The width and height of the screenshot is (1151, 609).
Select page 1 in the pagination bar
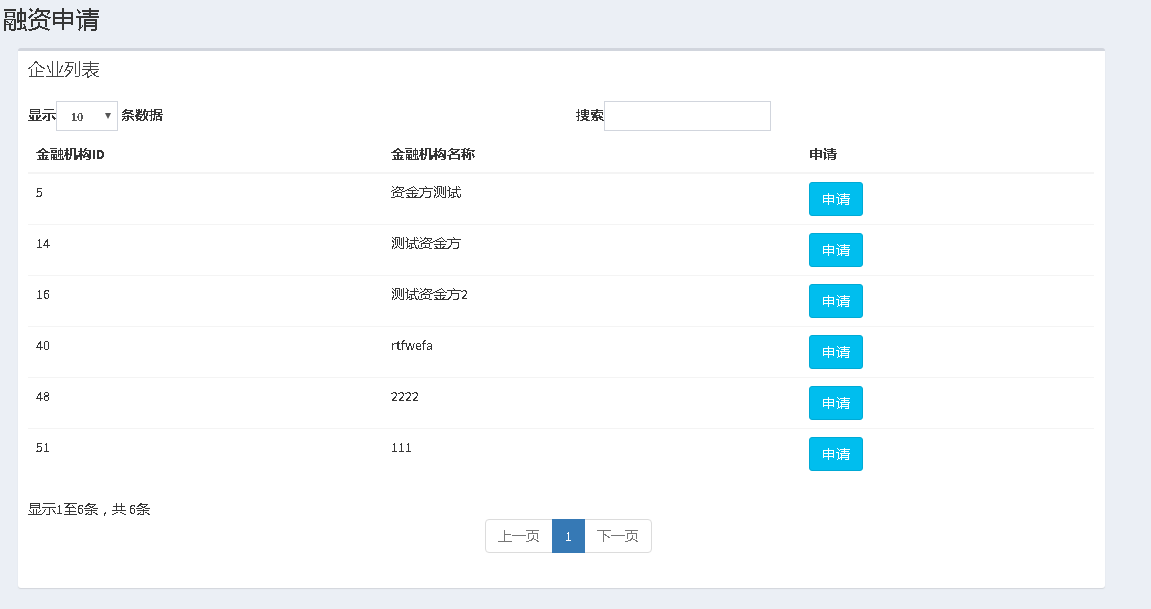568,536
